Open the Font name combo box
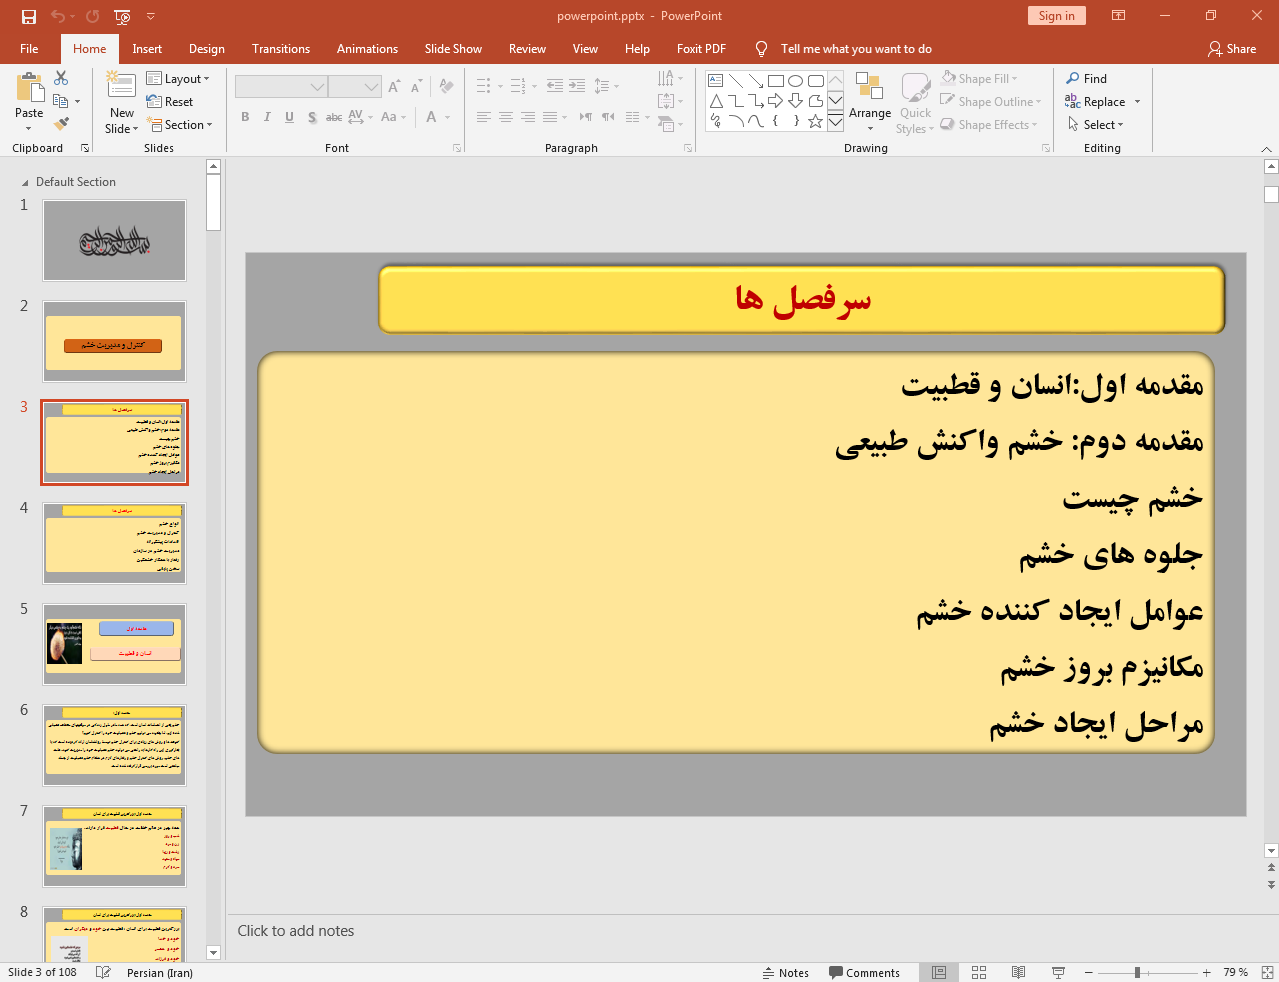The height and width of the screenshot is (982, 1279). pos(281,87)
